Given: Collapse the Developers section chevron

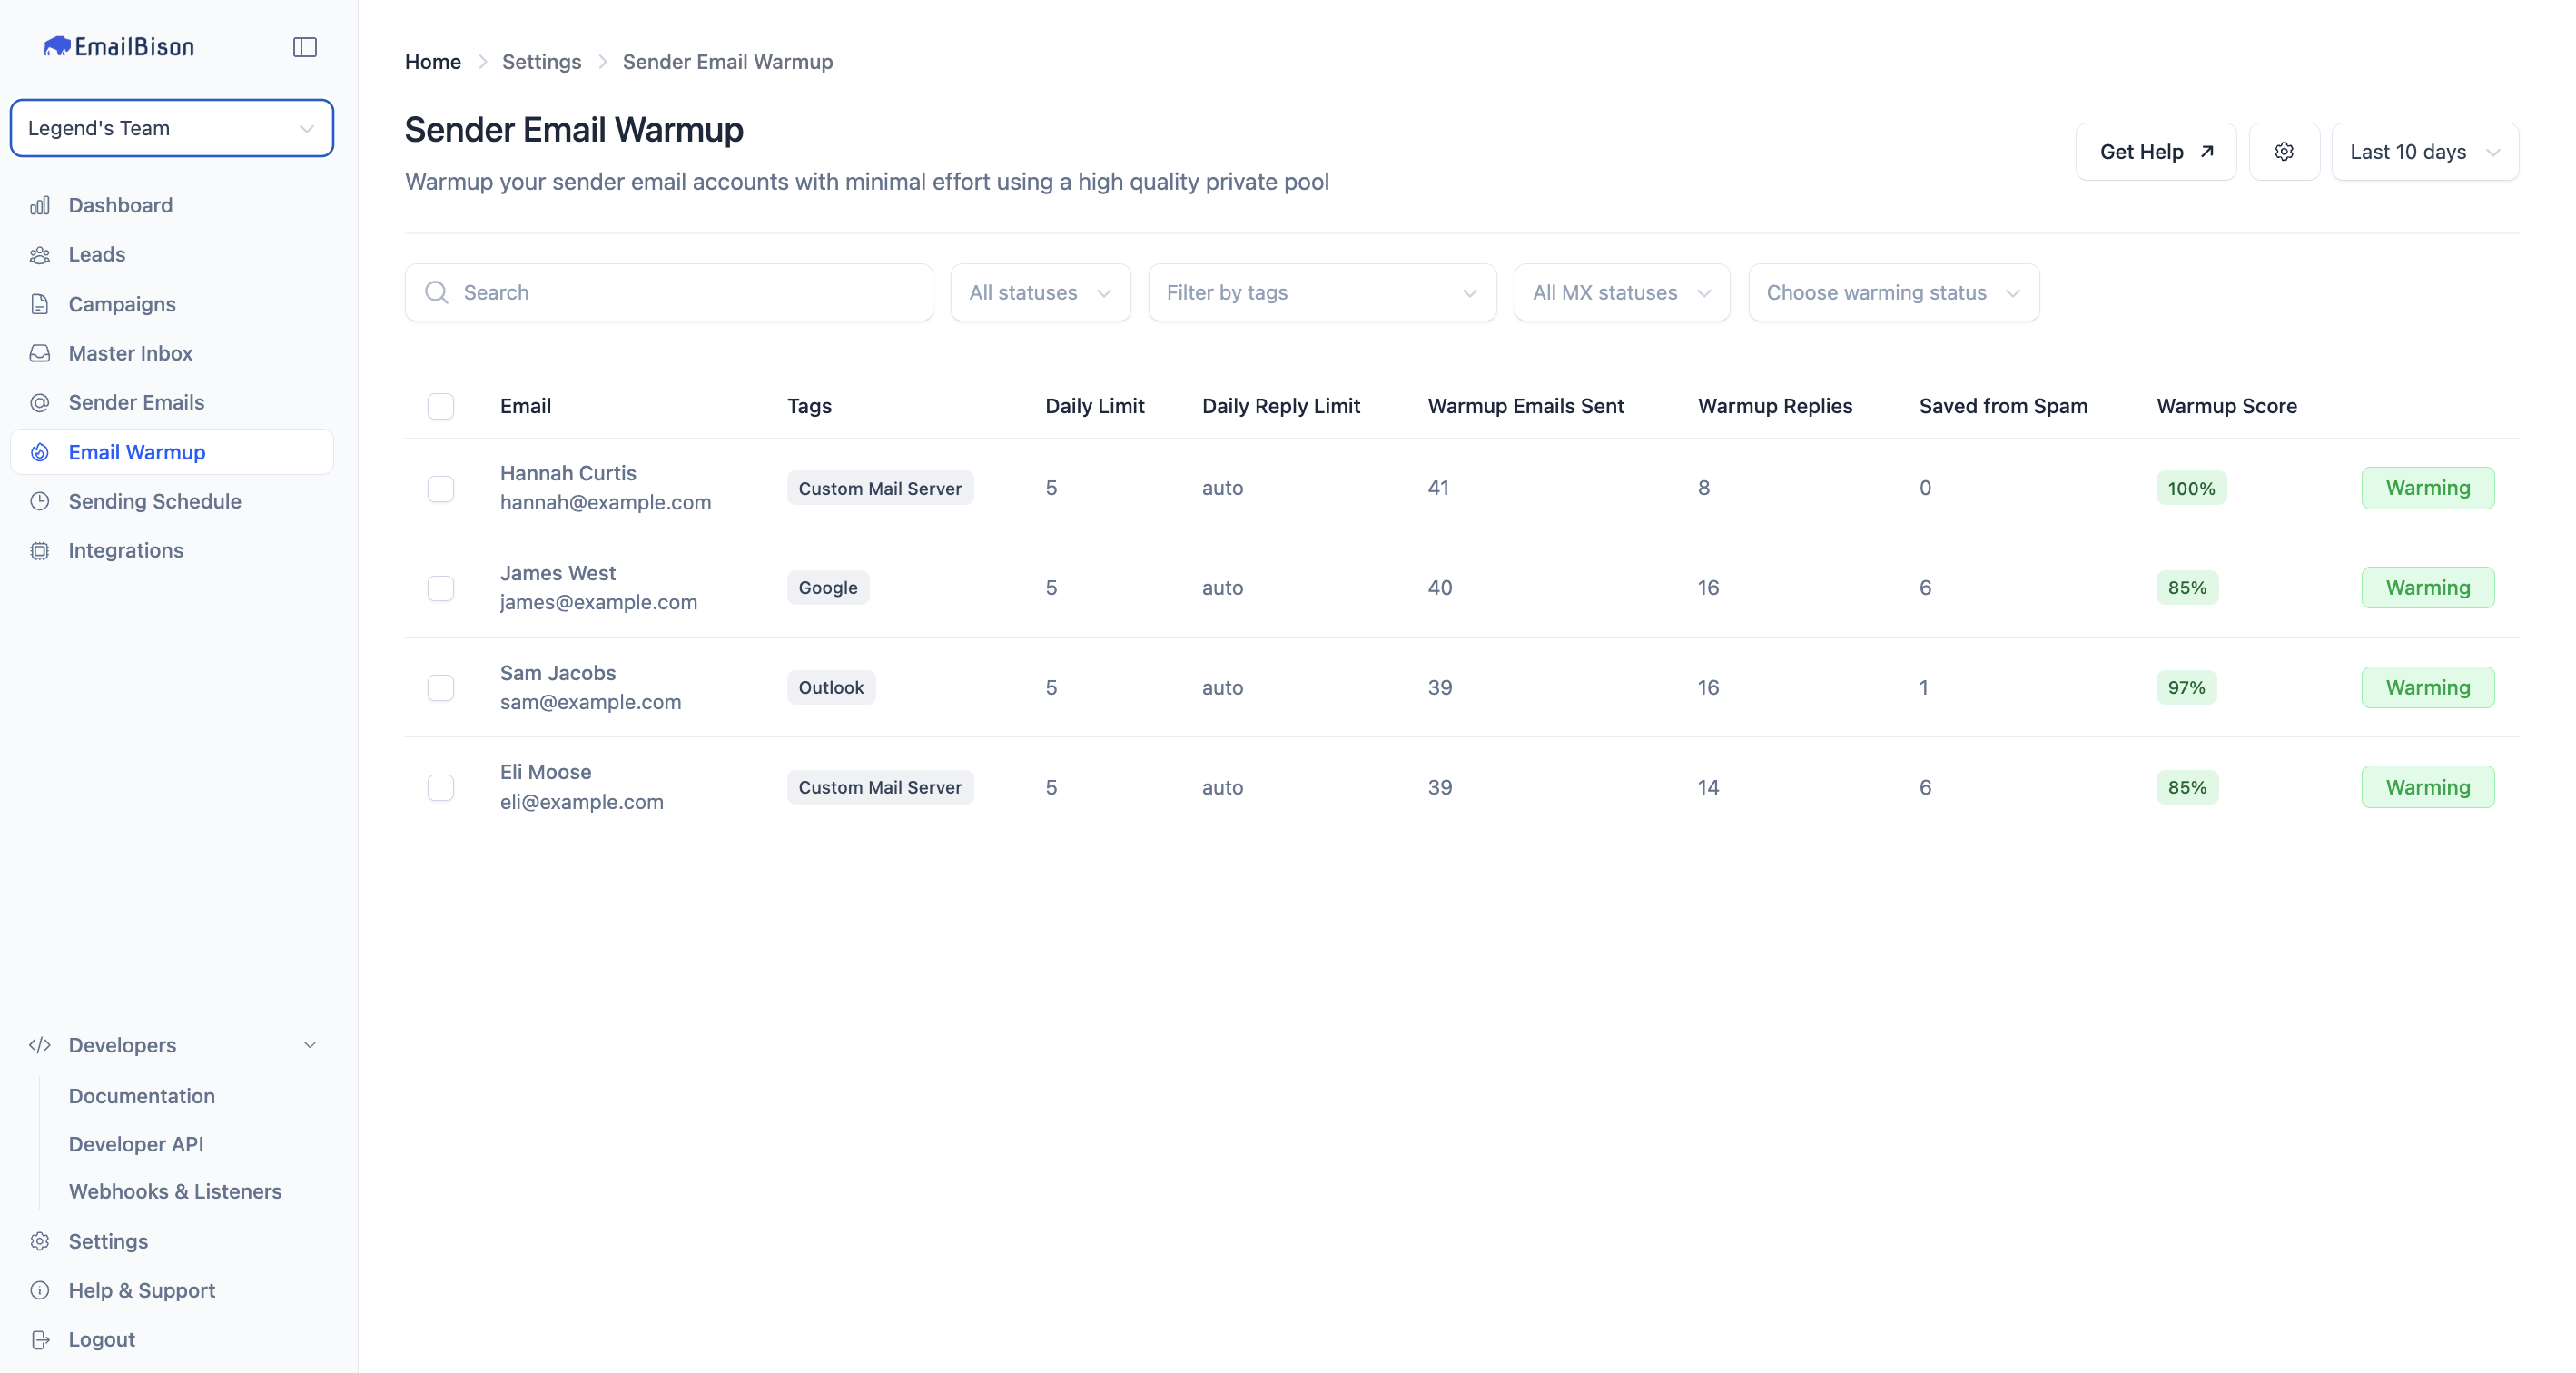Looking at the screenshot, I should (x=310, y=1045).
